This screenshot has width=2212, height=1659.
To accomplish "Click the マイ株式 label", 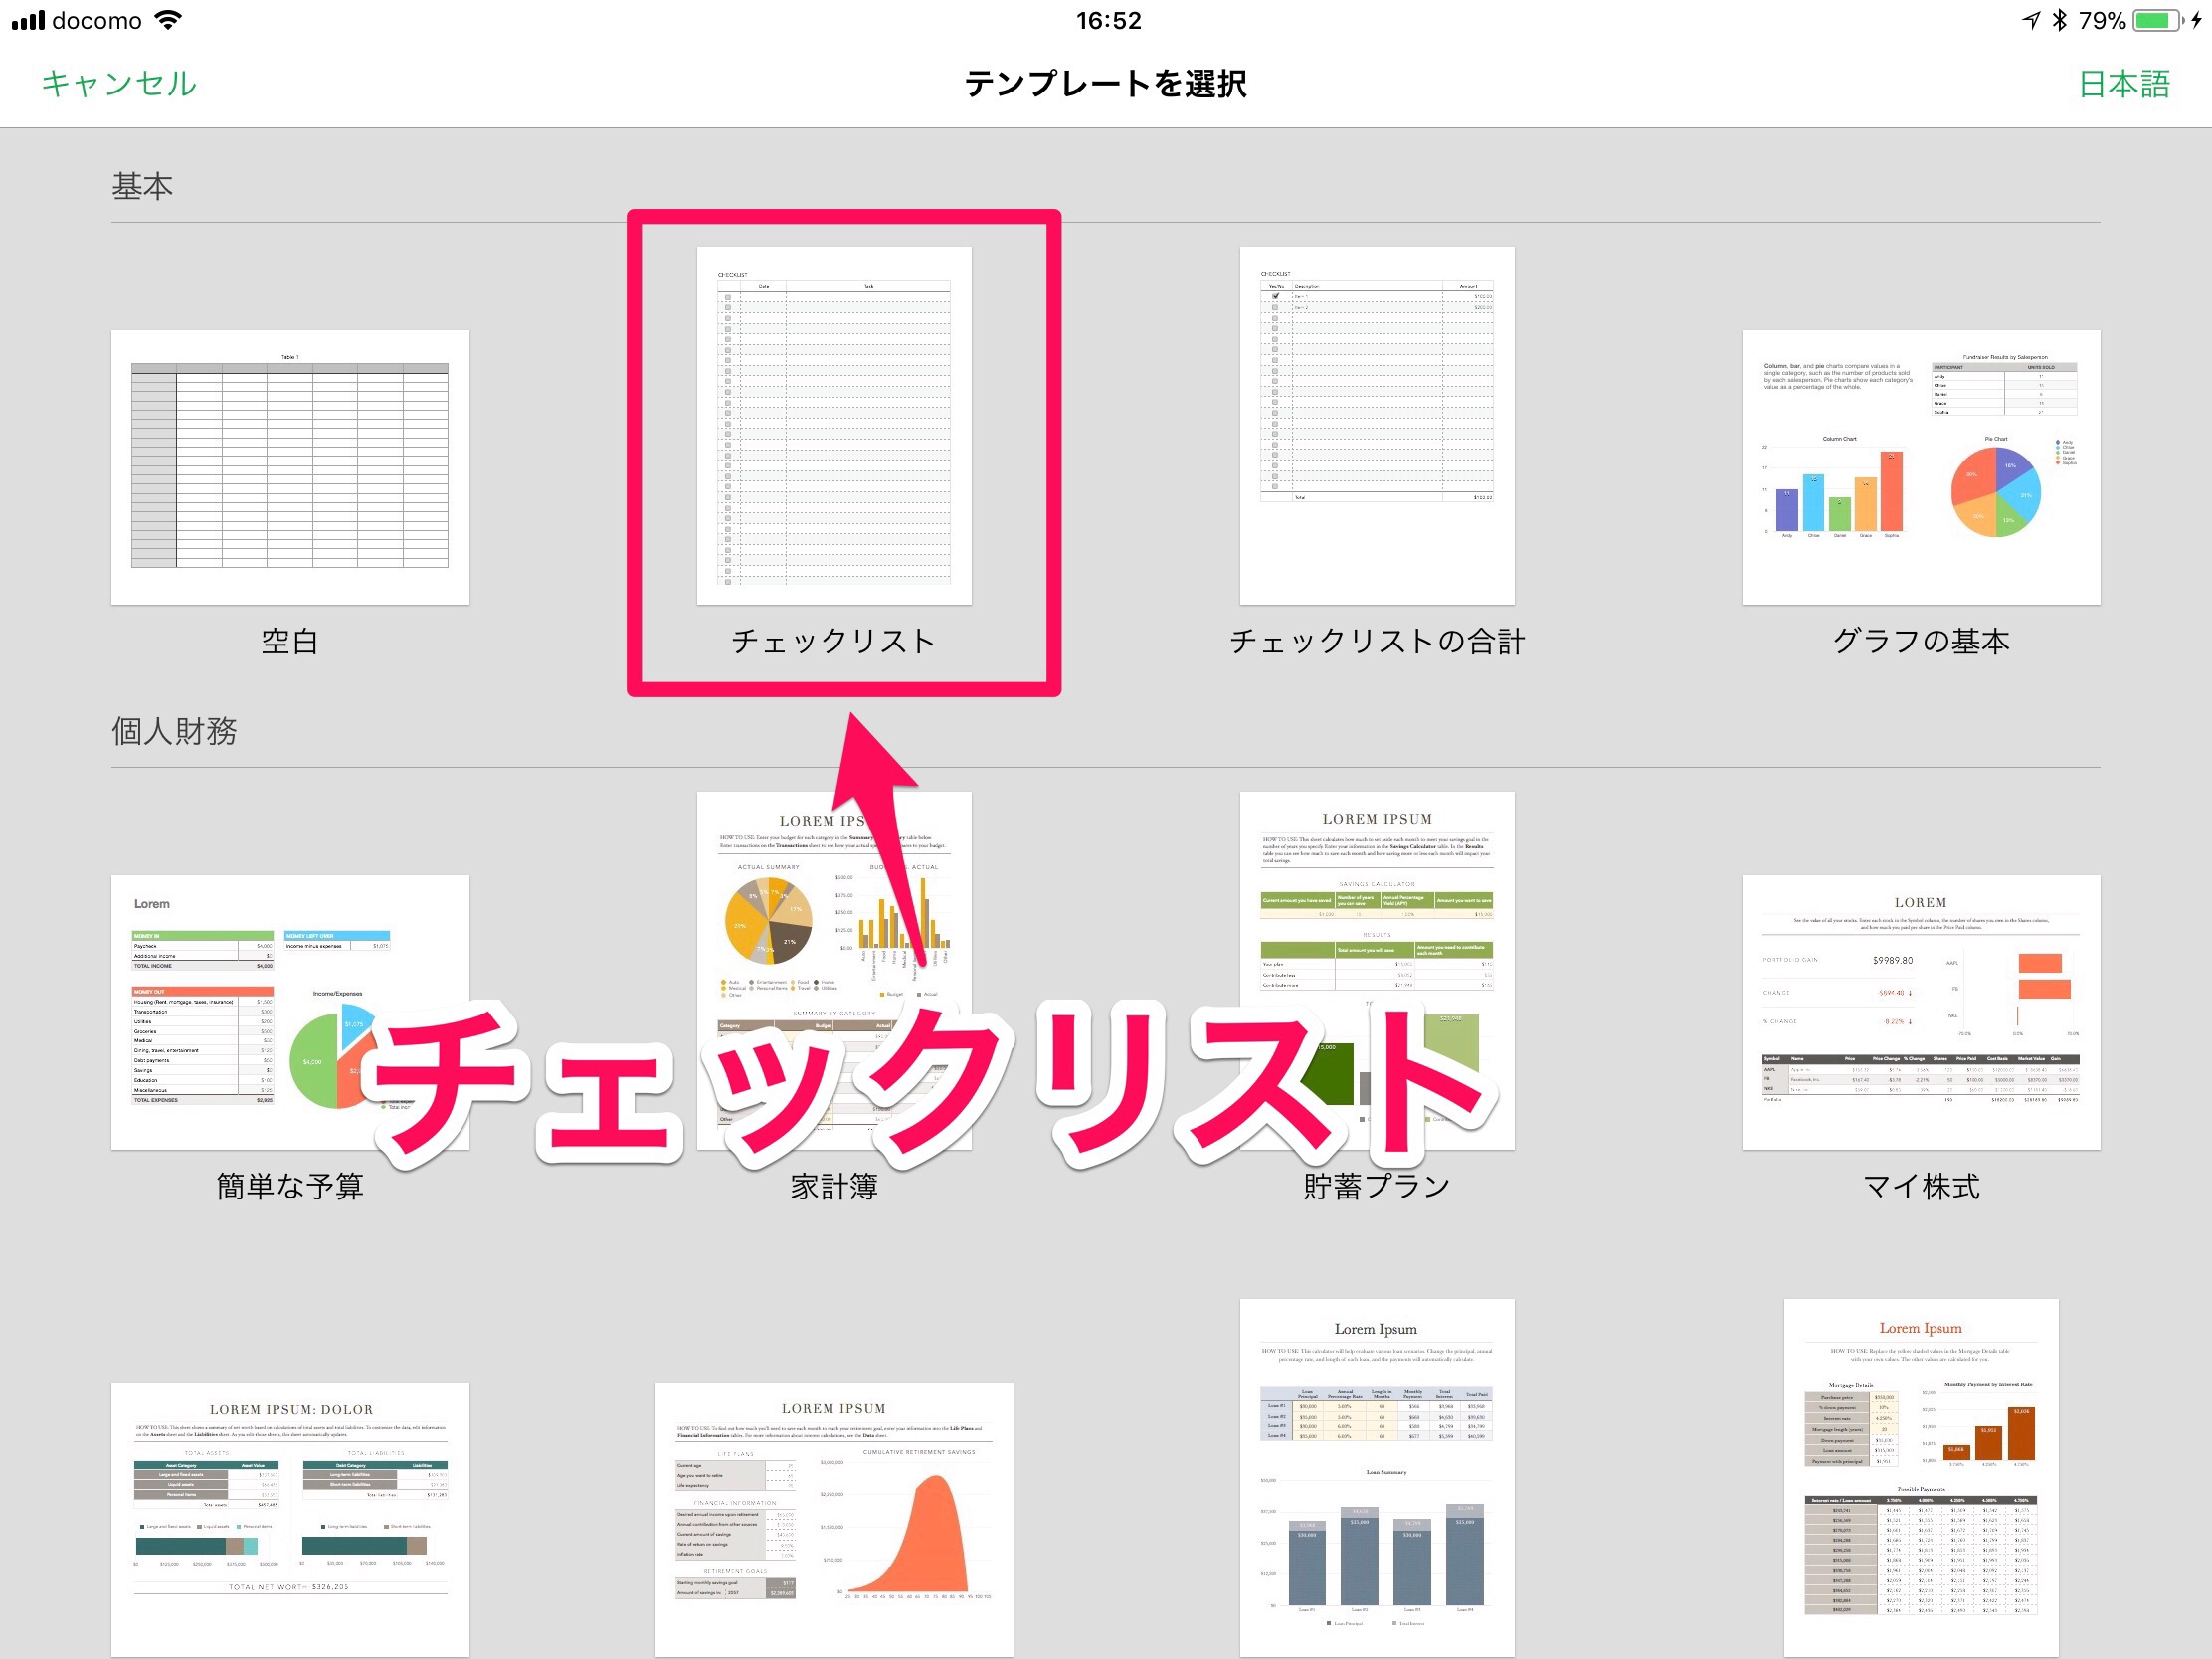I will coord(1921,1186).
